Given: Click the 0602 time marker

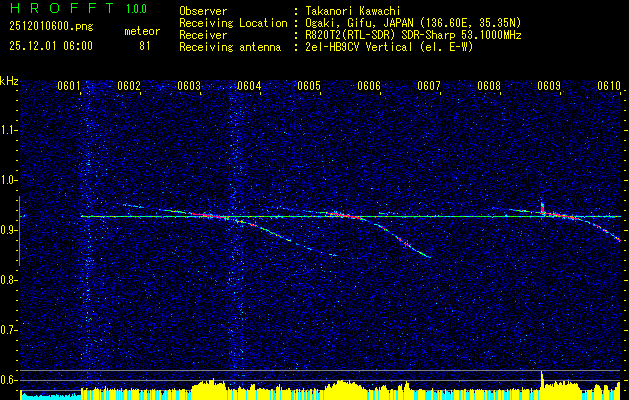Looking at the screenshot, I should coord(129,86).
